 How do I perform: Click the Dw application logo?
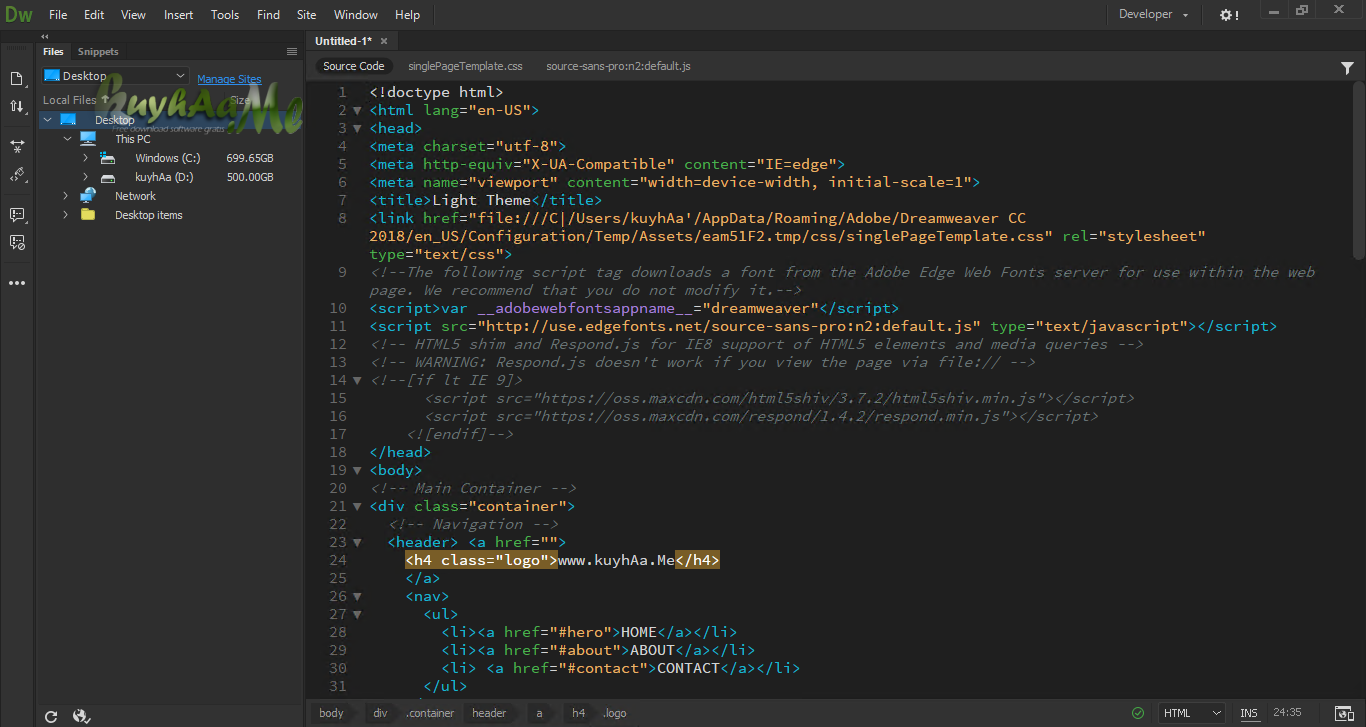[x=18, y=14]
